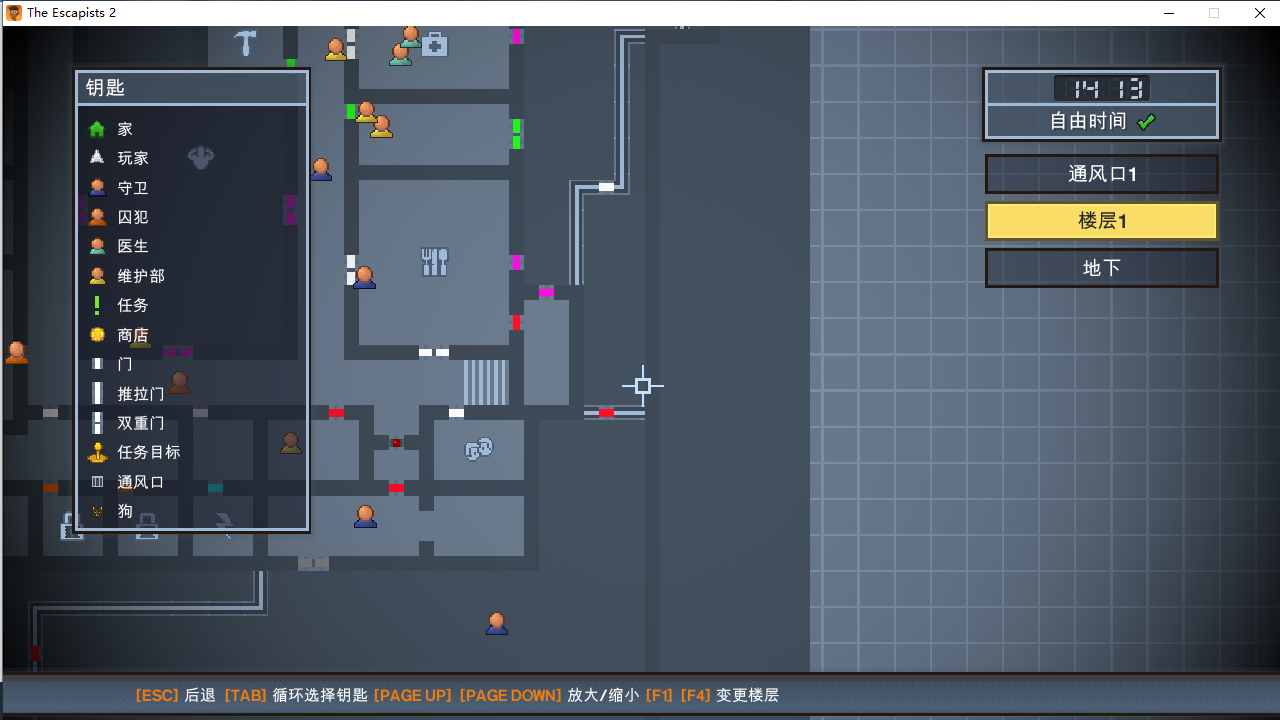Click the 双重门 legend entry text

coord(141,423)
